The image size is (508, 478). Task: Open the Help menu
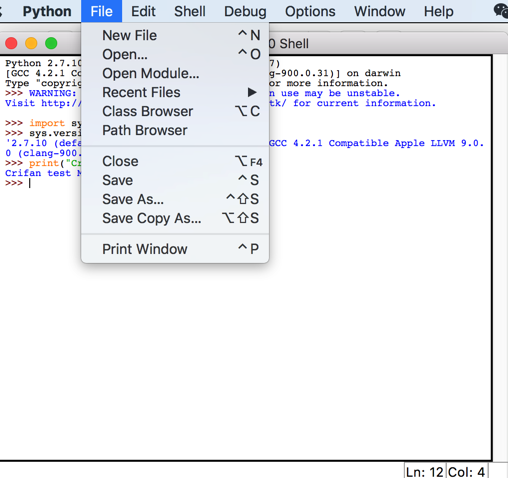[438, 11]
